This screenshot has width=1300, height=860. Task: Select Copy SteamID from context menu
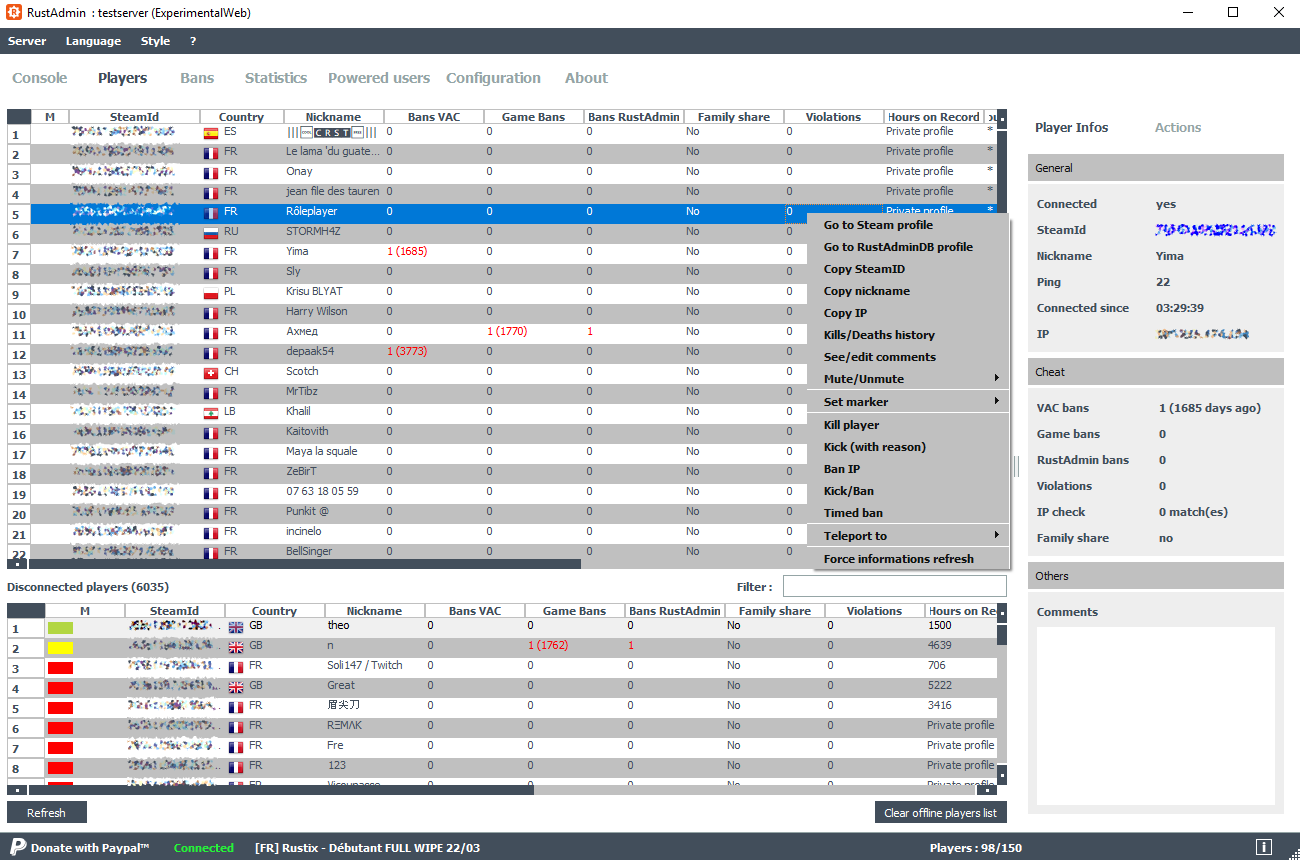(x=909, y=269)
